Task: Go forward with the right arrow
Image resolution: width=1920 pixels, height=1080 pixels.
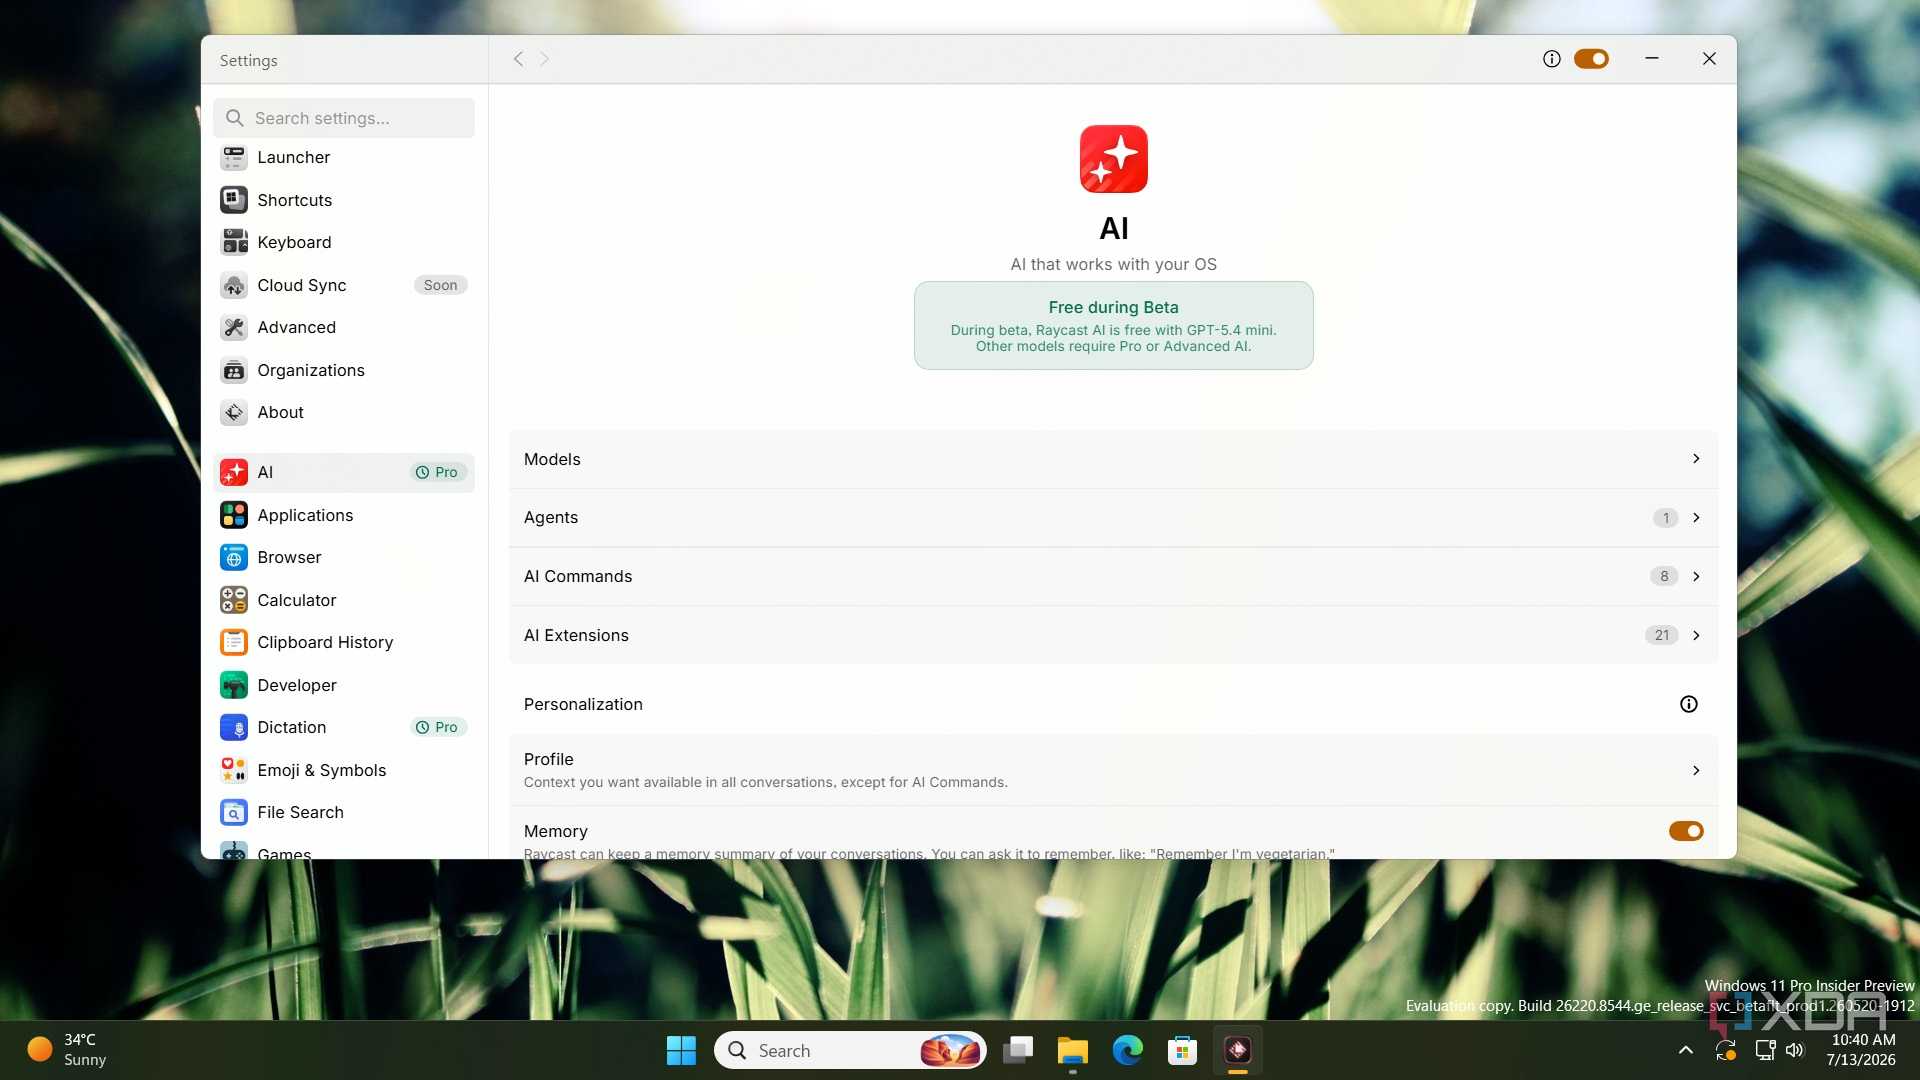Action: pos(545,59)
